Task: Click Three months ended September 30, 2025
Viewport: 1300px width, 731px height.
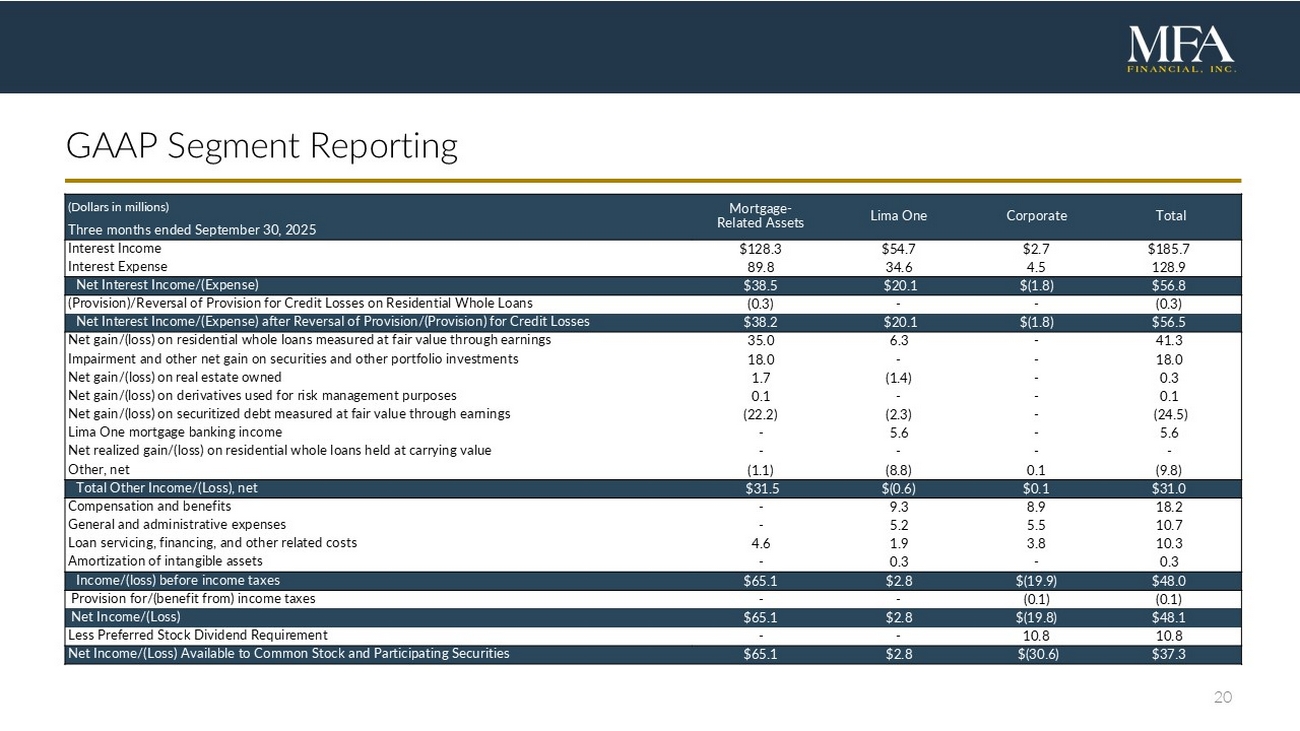Action: pyautogui.click(x=191, y=230)
